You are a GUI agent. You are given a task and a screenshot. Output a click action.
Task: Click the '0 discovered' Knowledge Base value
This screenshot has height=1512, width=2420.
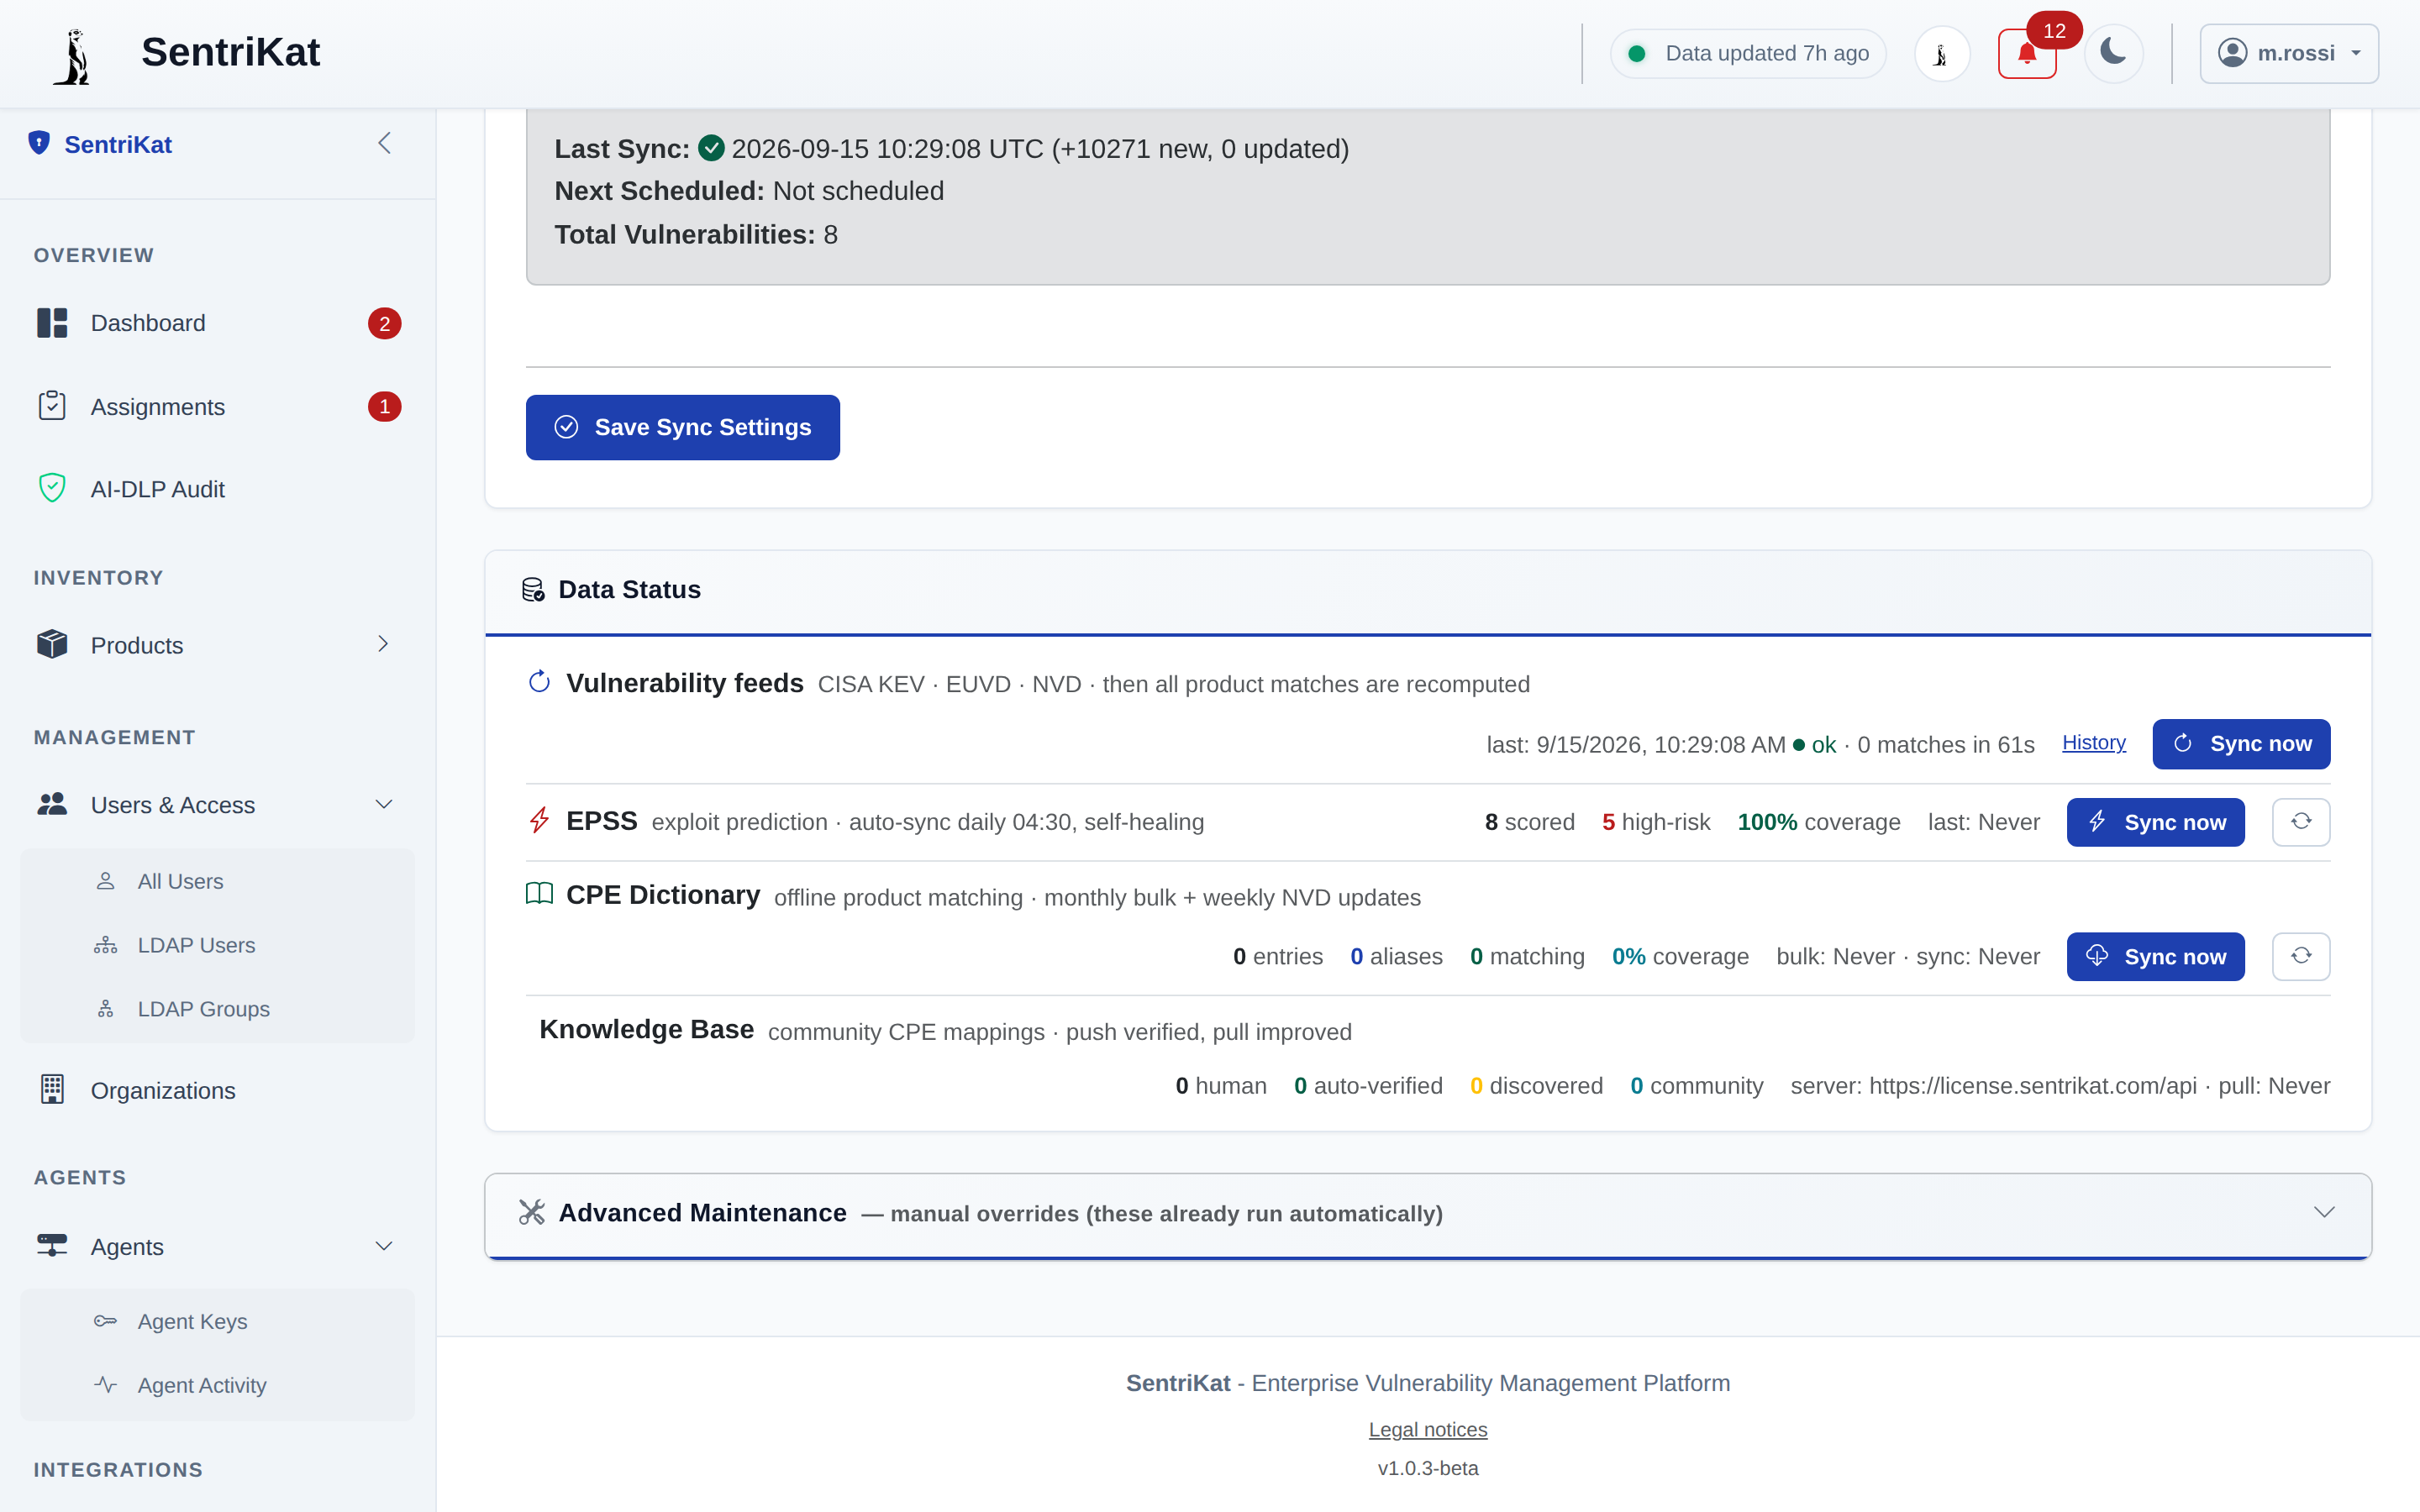point(1536,1086)
